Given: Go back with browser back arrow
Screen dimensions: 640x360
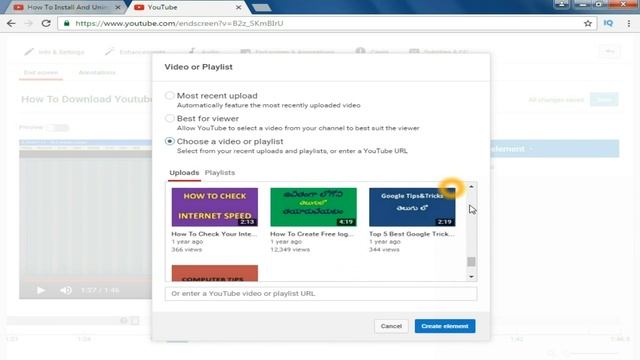Looking at the screenshot, I should click(x=11, y=23).
